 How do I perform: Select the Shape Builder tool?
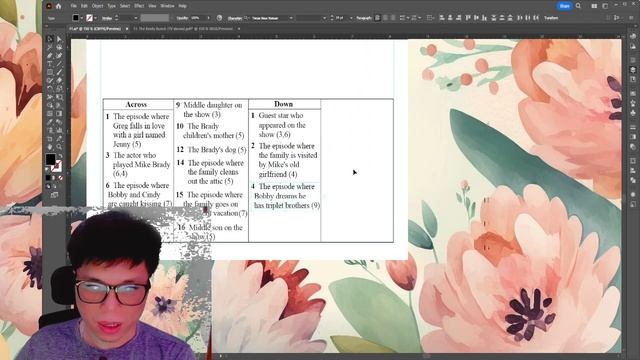click(x=50, y=105)
